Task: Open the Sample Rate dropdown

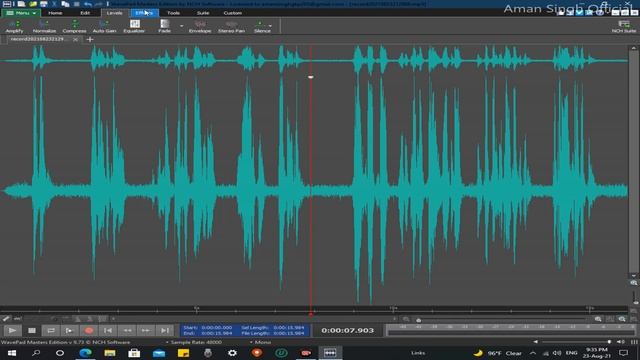Action: coord(194,342)
